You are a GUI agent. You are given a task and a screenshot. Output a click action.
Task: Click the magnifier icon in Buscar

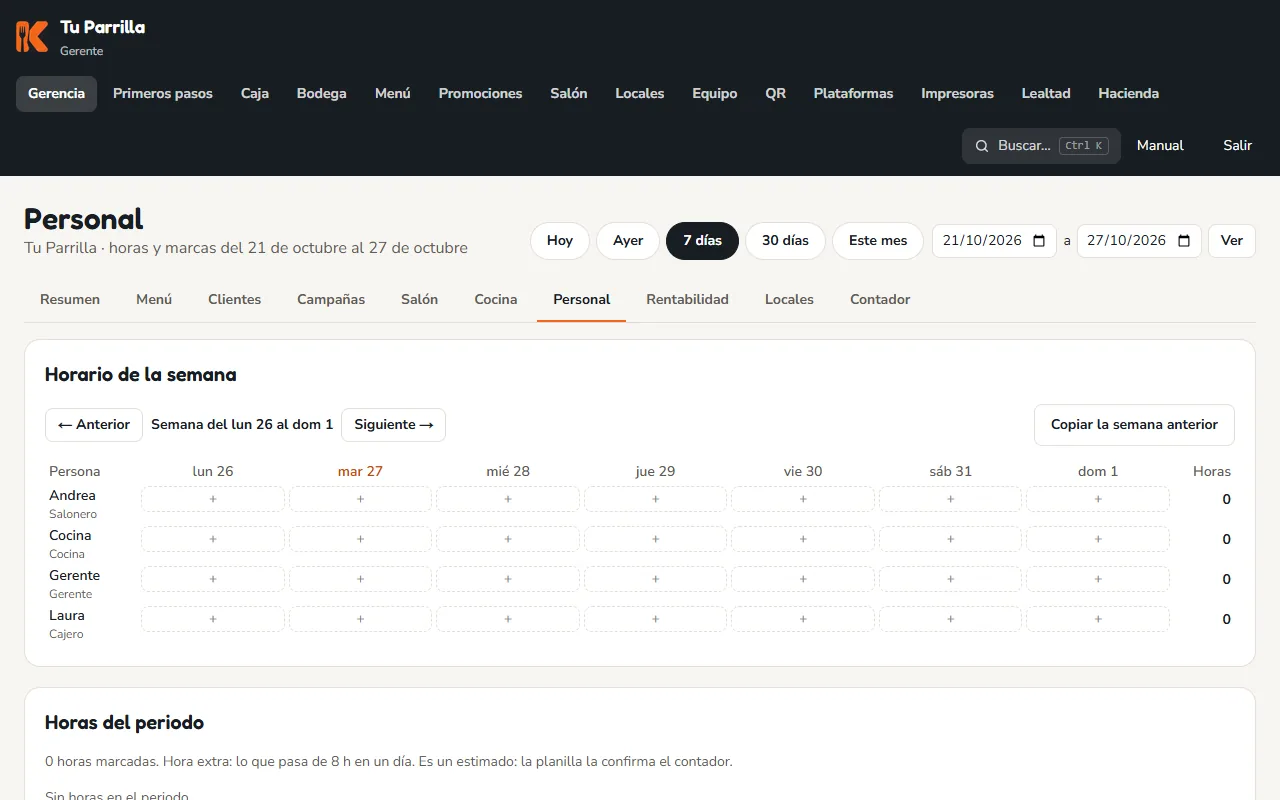(982, 146)
